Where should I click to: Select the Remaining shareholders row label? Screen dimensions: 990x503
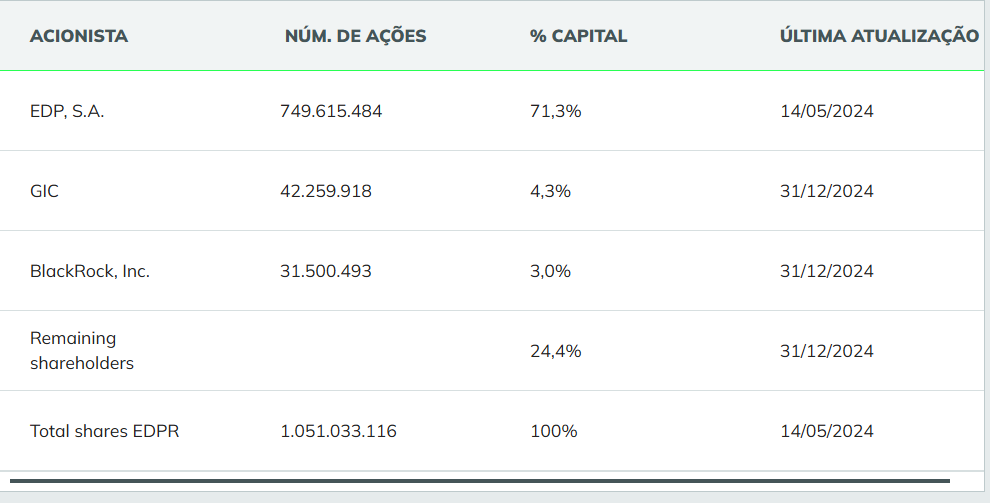tap(82, 351)
